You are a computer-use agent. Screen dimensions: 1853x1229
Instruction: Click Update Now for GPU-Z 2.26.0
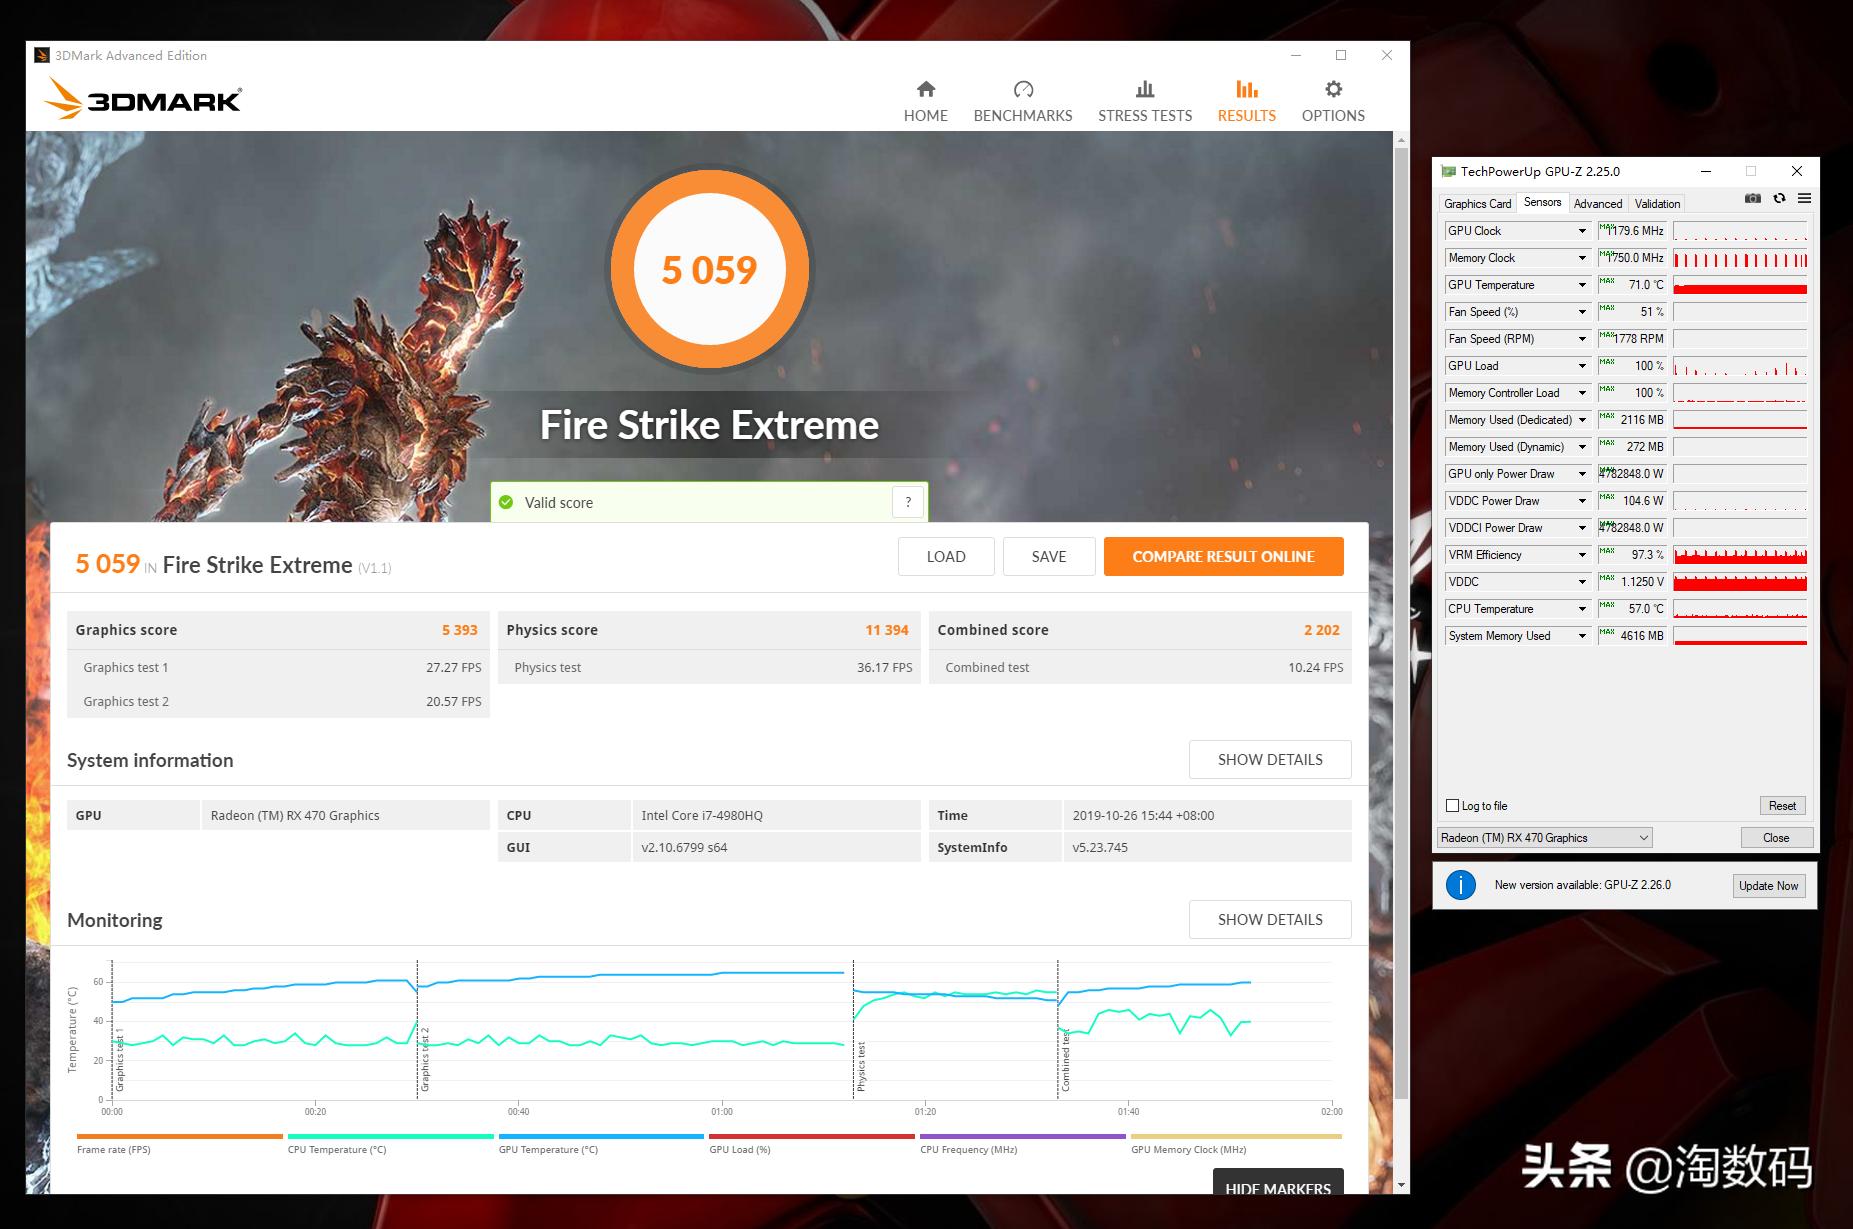pyautogui.click(x=1768, y=885)
